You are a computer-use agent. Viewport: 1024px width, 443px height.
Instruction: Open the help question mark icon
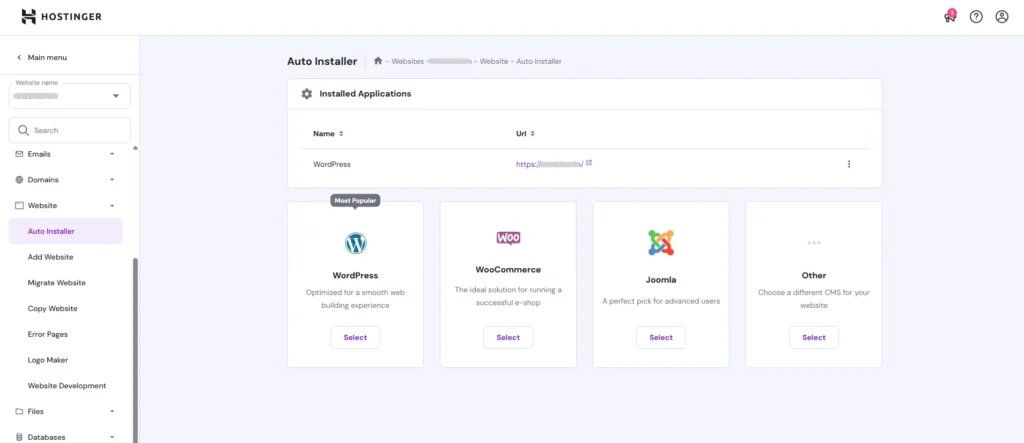point(976,17)
